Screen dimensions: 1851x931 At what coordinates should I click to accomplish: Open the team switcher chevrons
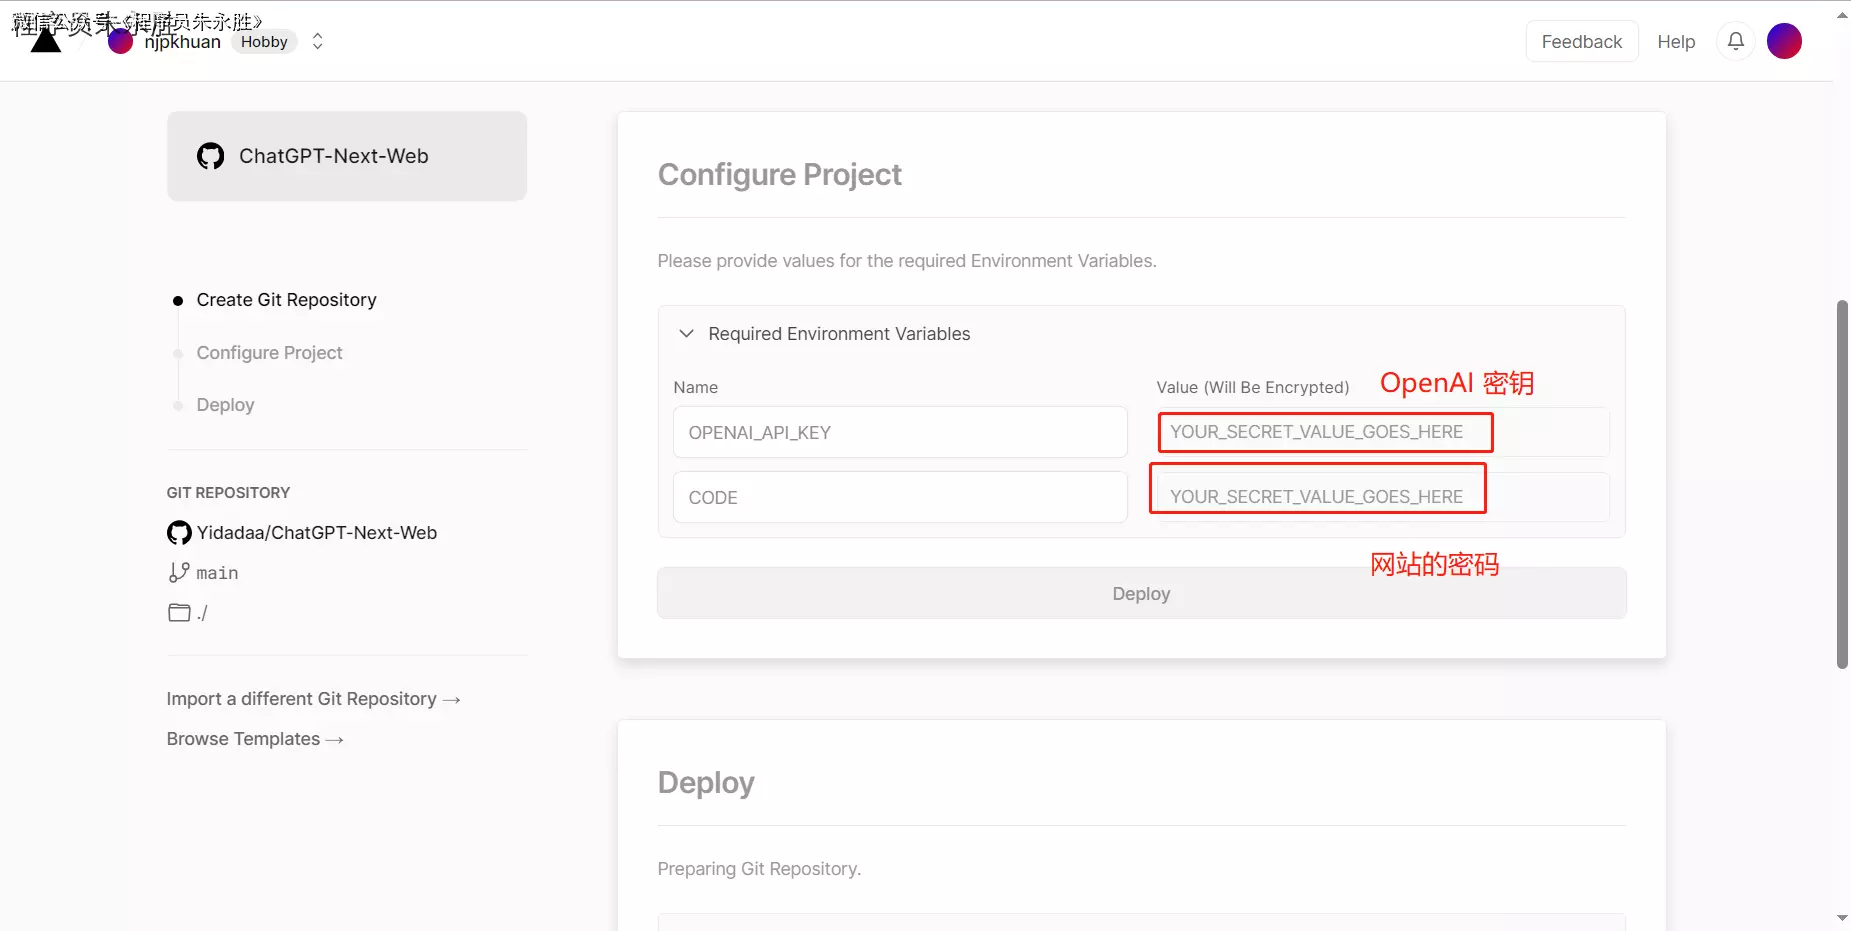click(x=317, y=41)
